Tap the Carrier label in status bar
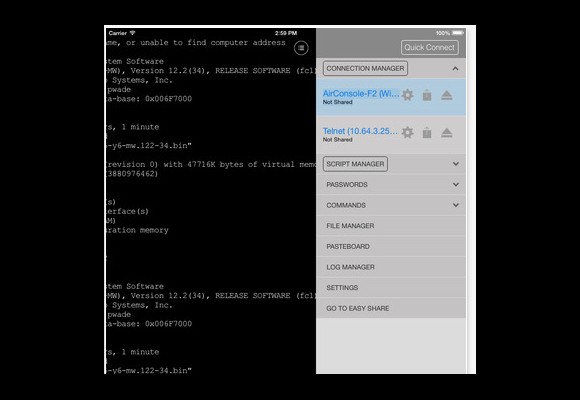 coord(118,33)
